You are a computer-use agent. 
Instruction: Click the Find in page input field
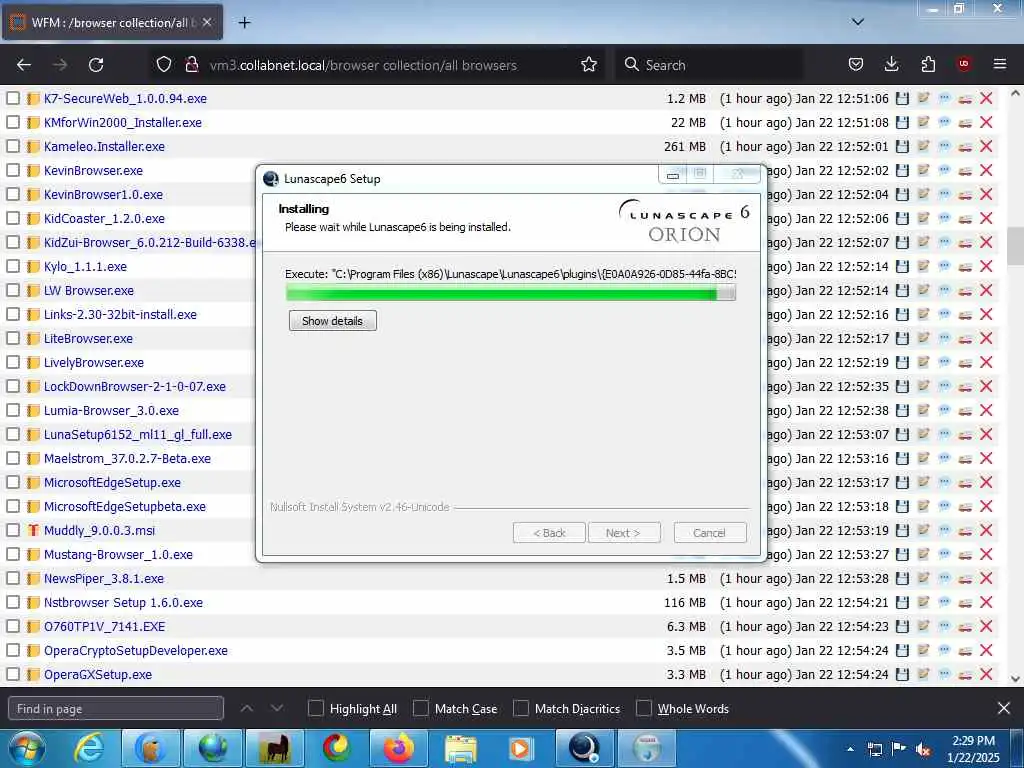click(x=116, y=709)
